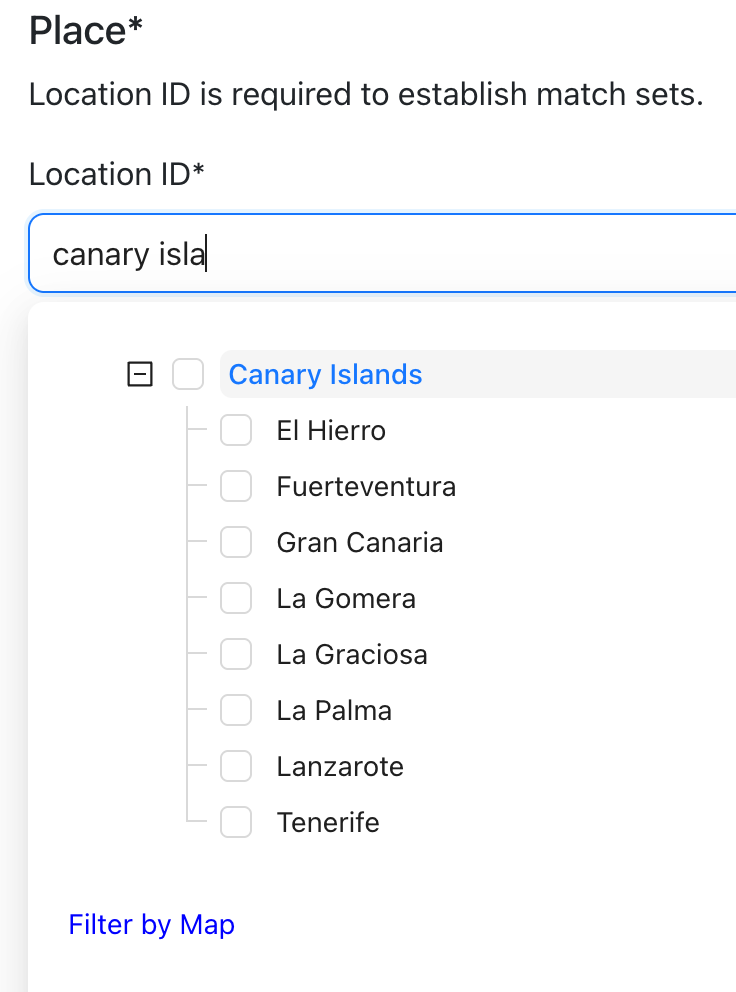Enable the Fuerteventura checkbox

pyautogui.click(x=236, y=487)
